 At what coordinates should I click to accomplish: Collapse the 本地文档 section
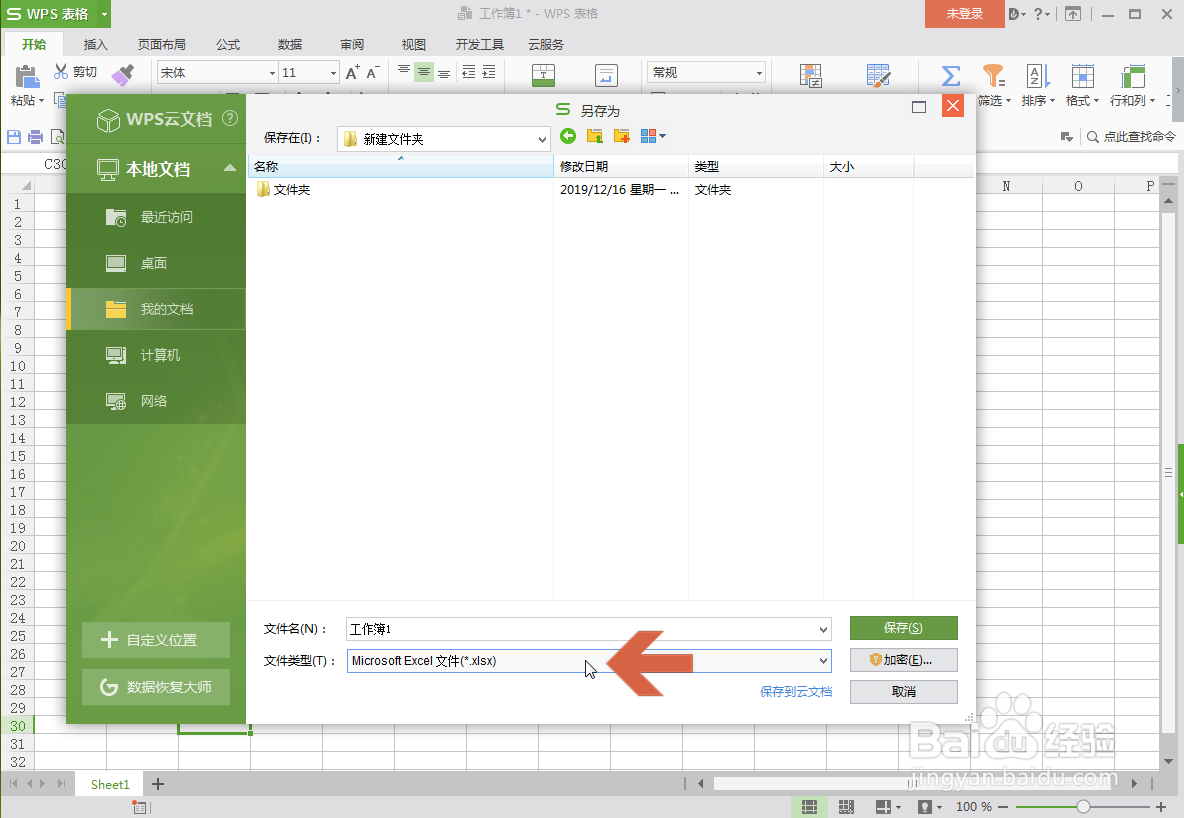[230, 168]
